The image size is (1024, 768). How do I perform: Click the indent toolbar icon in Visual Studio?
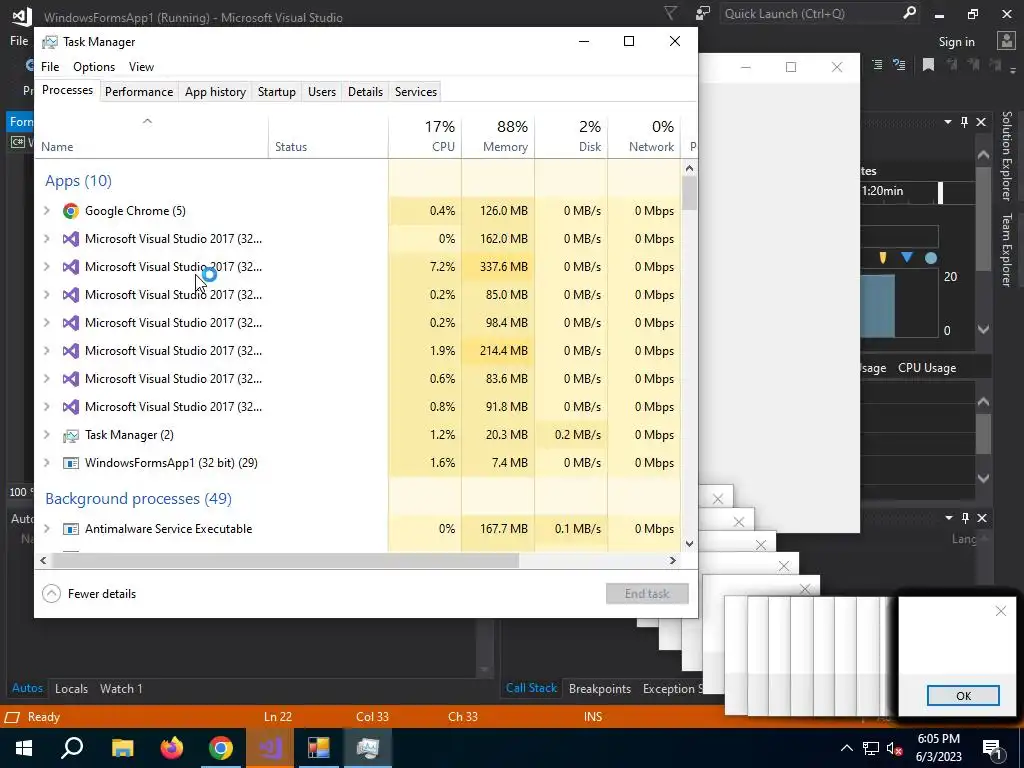pos(877,65)
